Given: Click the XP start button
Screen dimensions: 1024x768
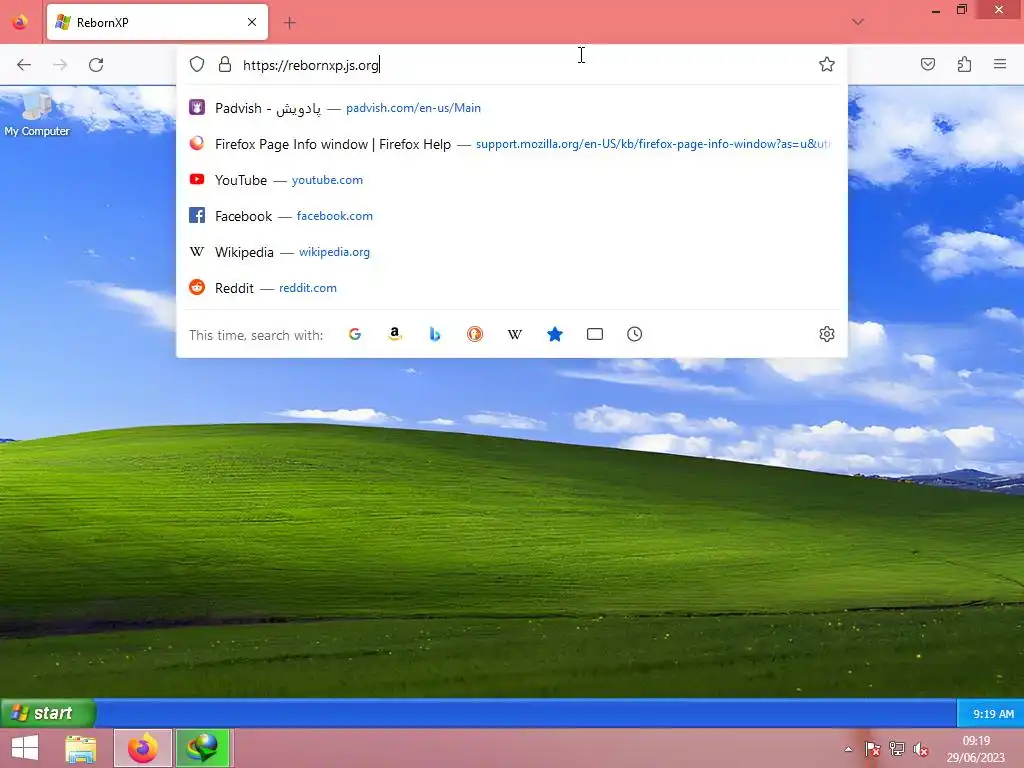Looking at the screenshot, I should tap(48, 713).
